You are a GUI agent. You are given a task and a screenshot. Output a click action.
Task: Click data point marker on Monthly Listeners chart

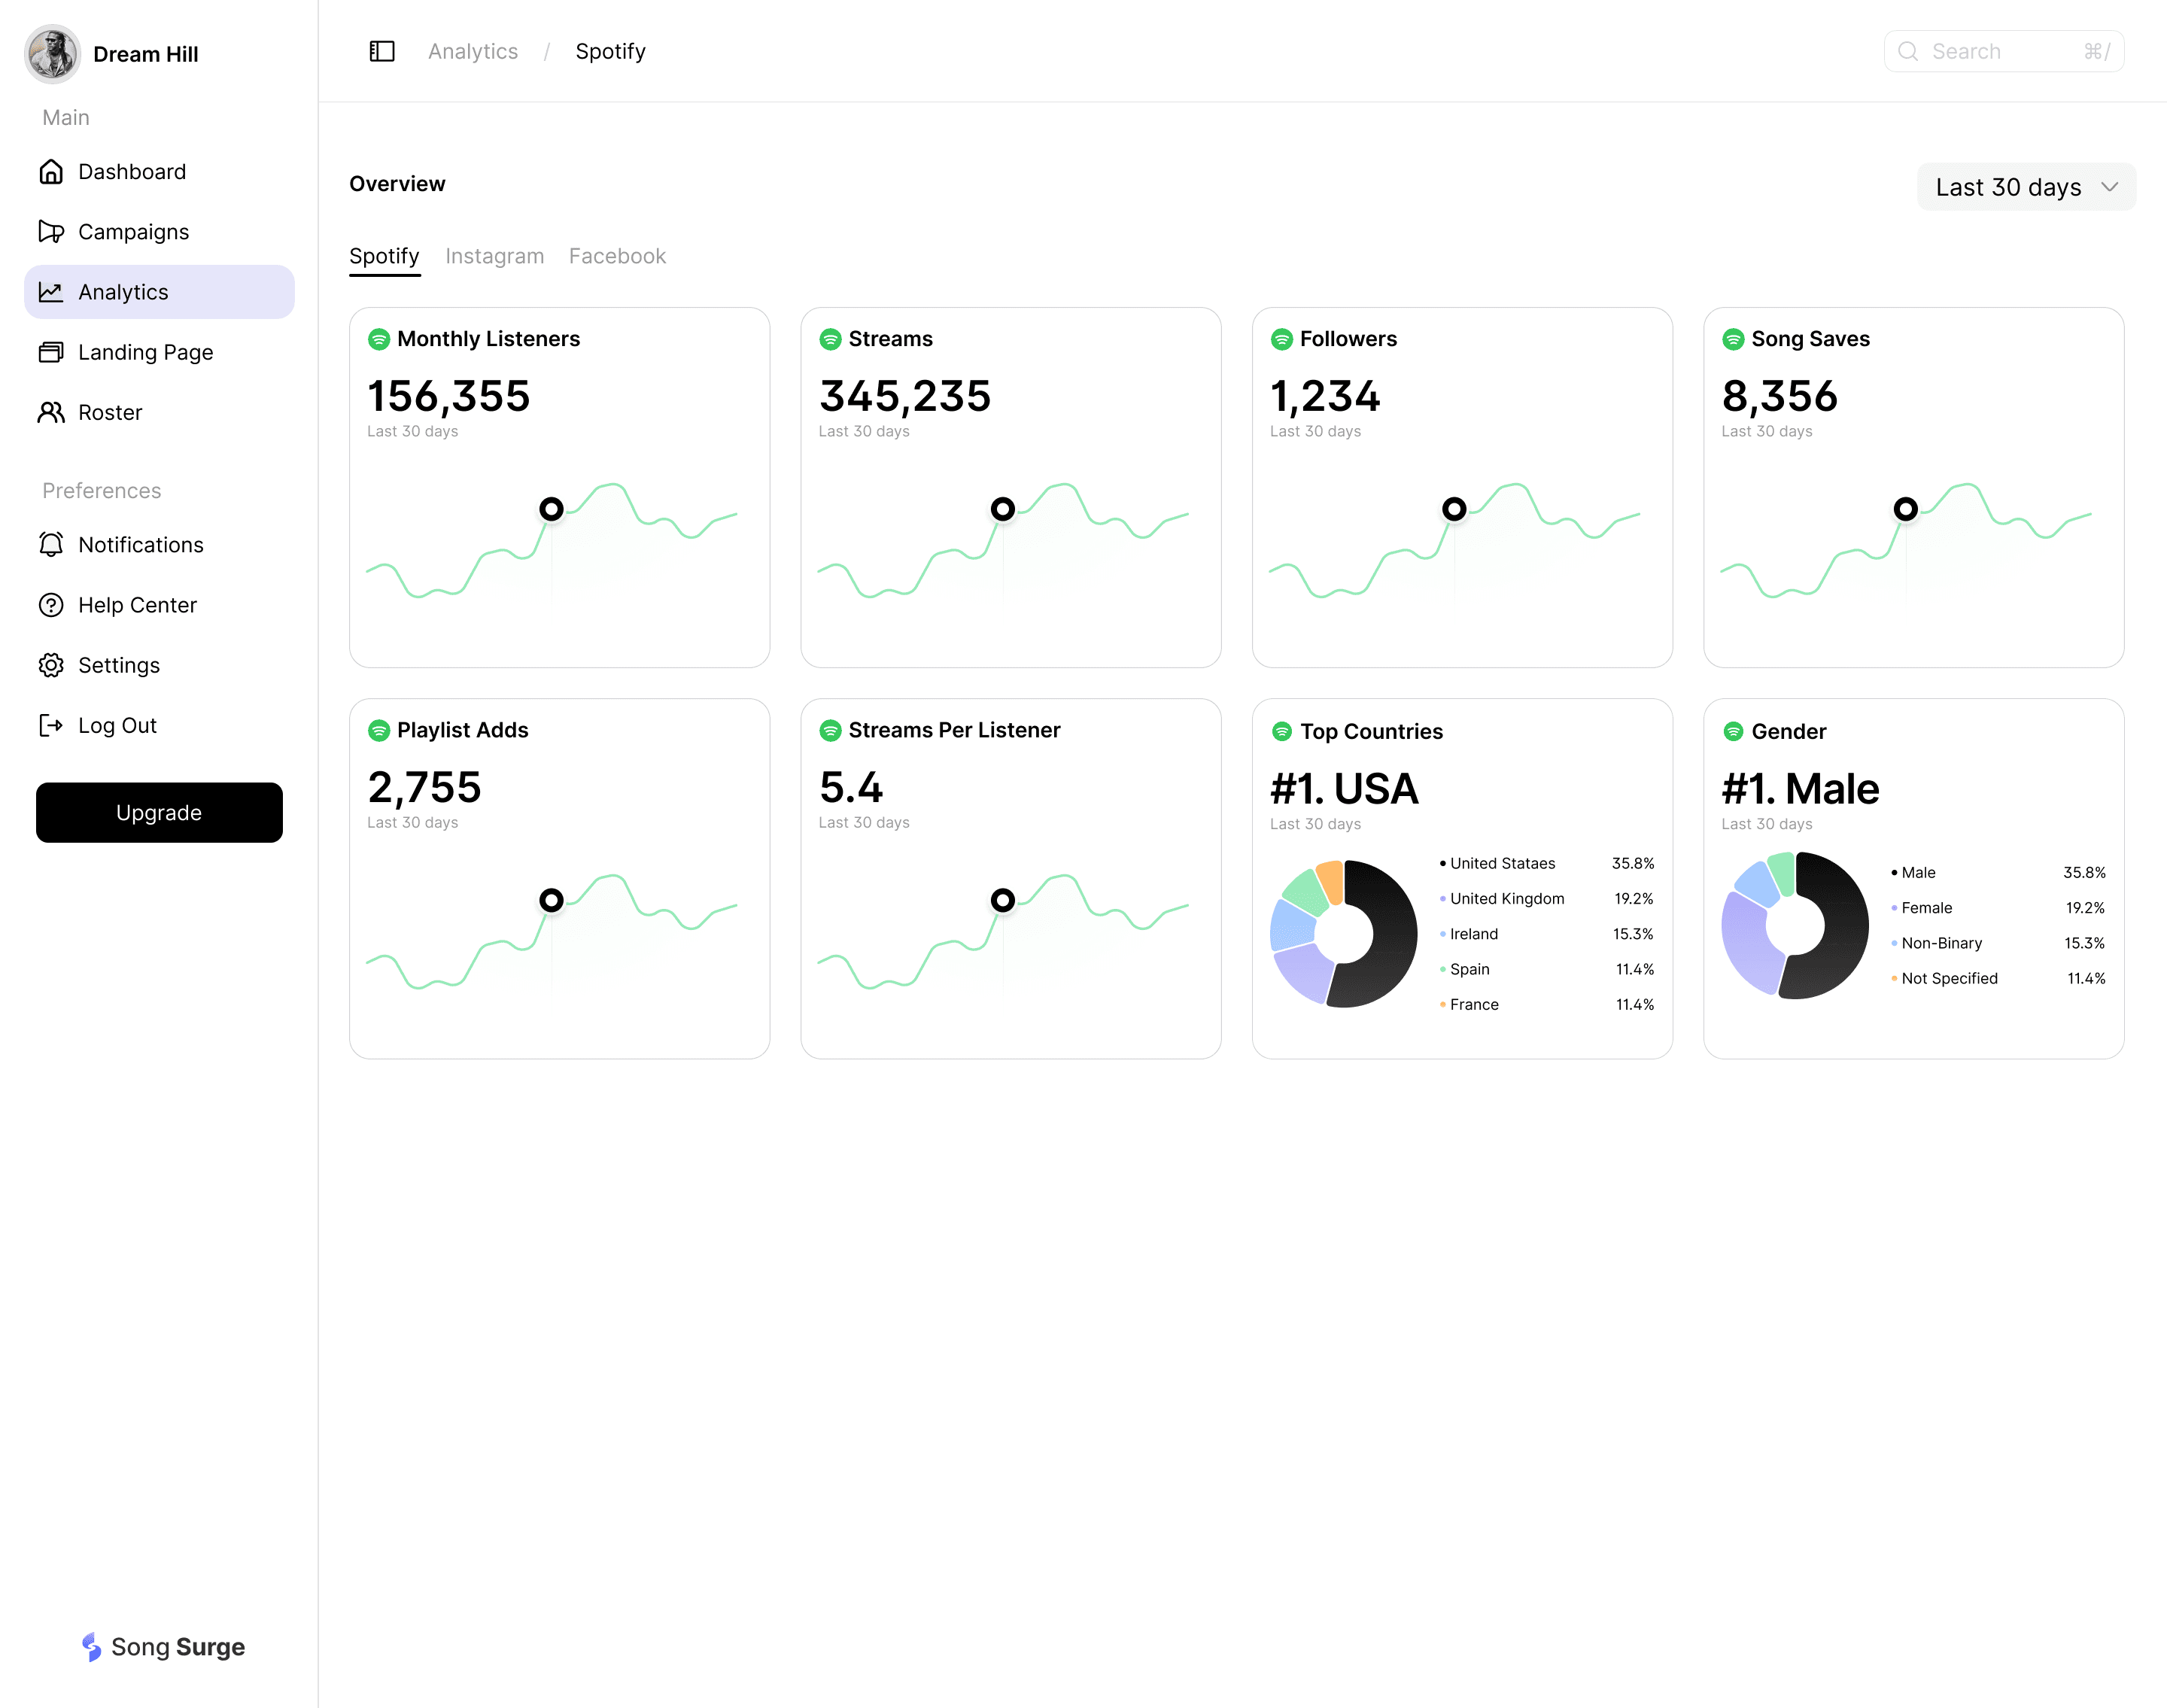coord(551,509)
